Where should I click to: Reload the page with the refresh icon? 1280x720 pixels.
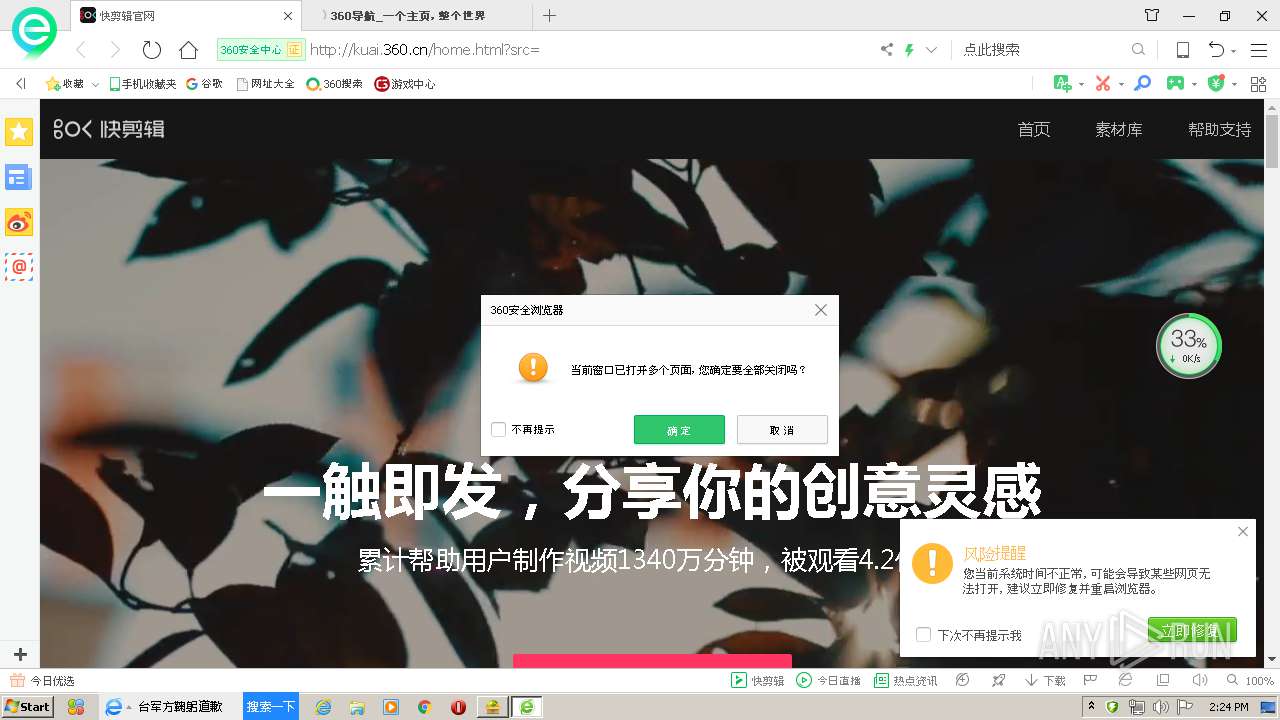152,49
